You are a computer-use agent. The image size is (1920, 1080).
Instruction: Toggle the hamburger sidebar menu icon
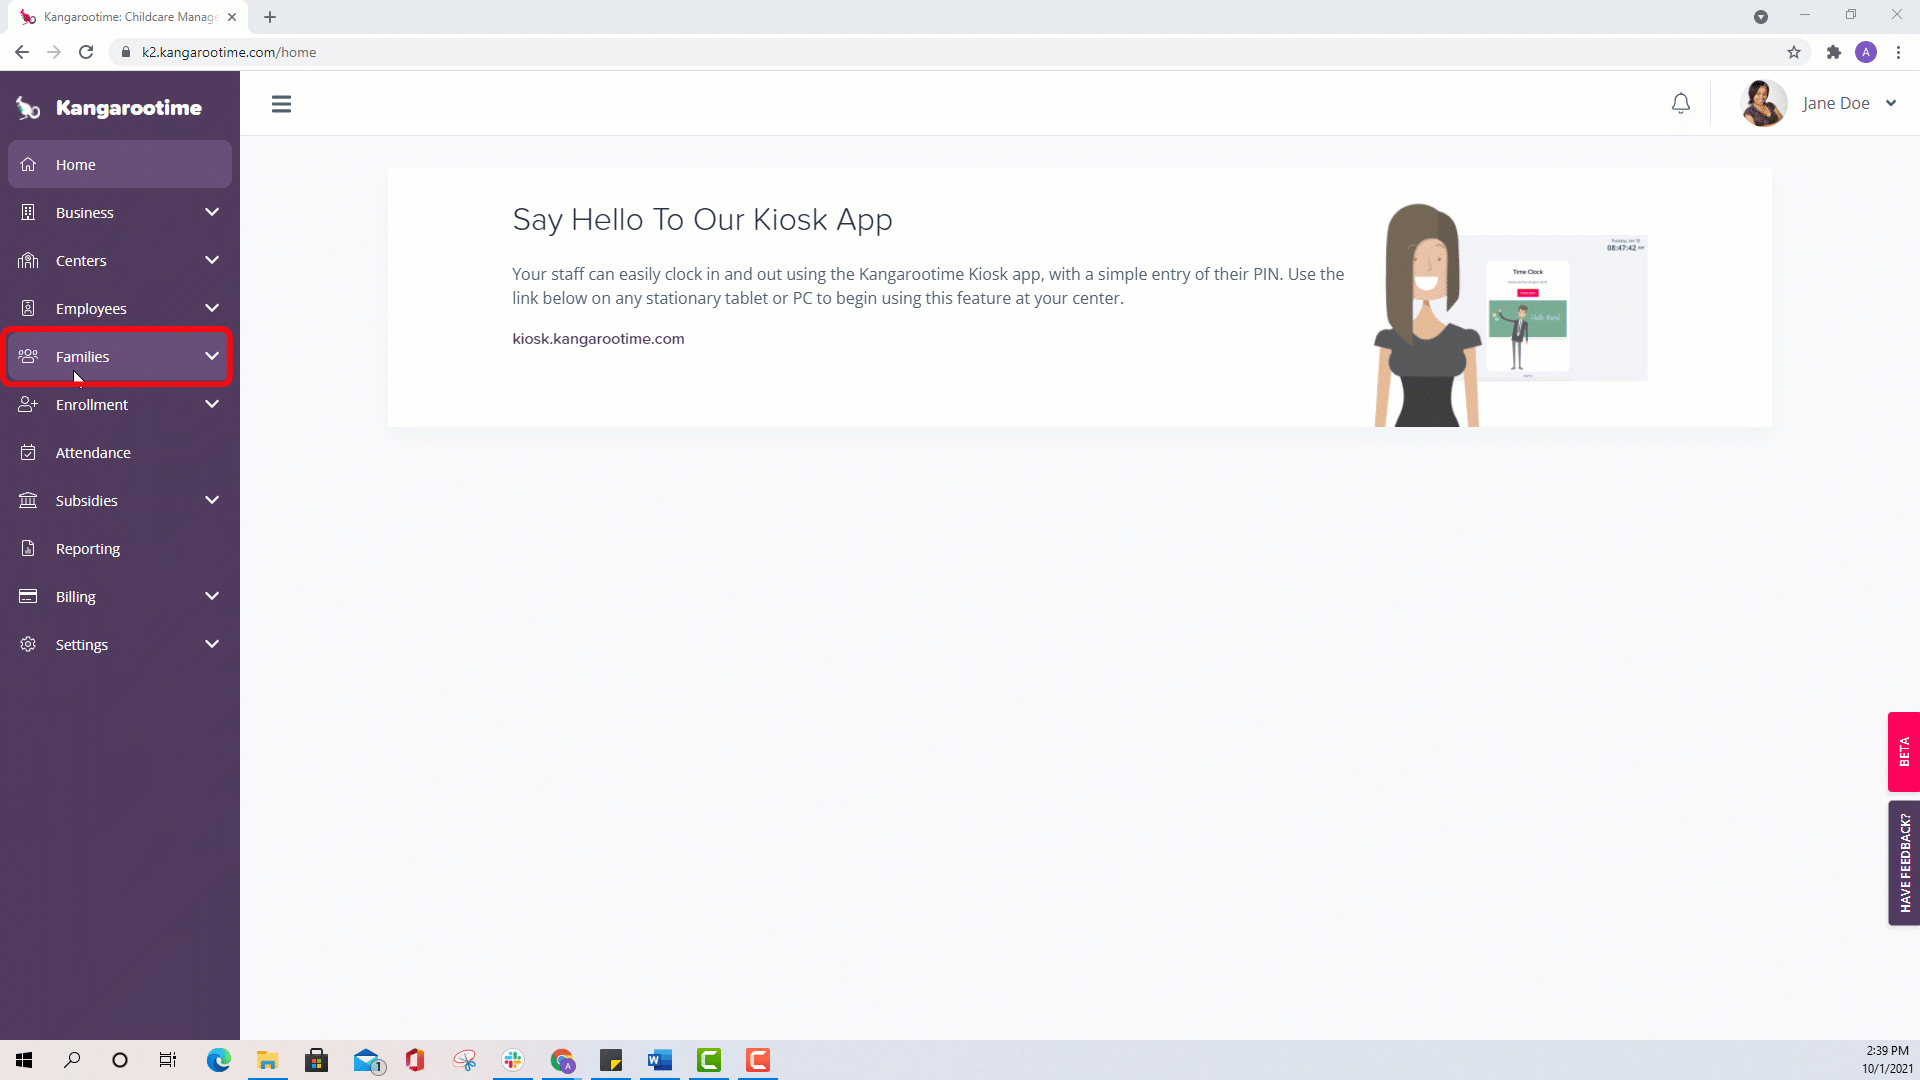click(281, 104)
